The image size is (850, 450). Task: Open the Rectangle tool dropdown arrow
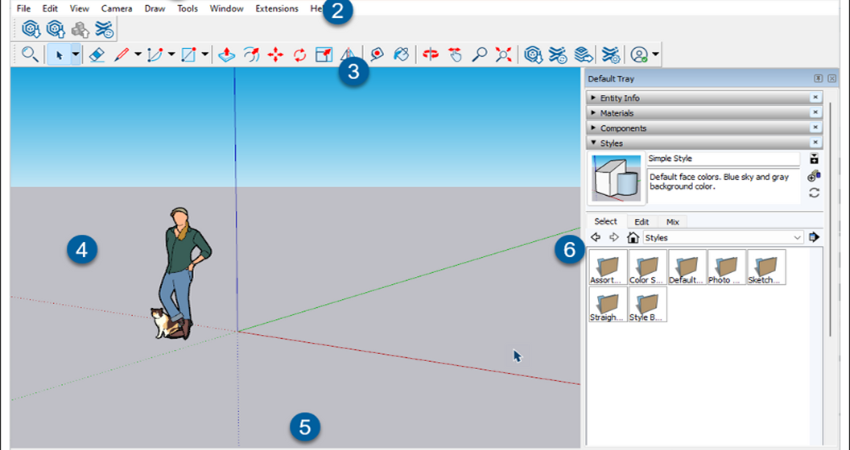[x=204, y=54]
